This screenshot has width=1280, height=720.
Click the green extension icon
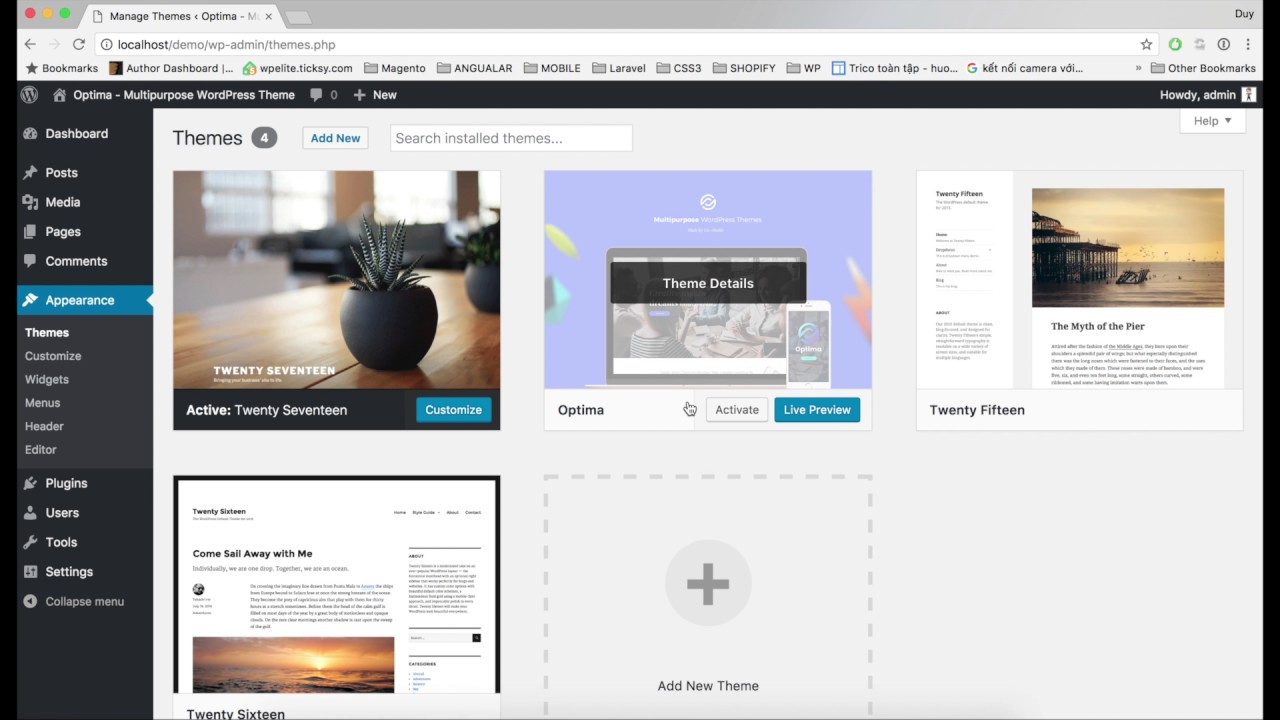point(1175,44)
